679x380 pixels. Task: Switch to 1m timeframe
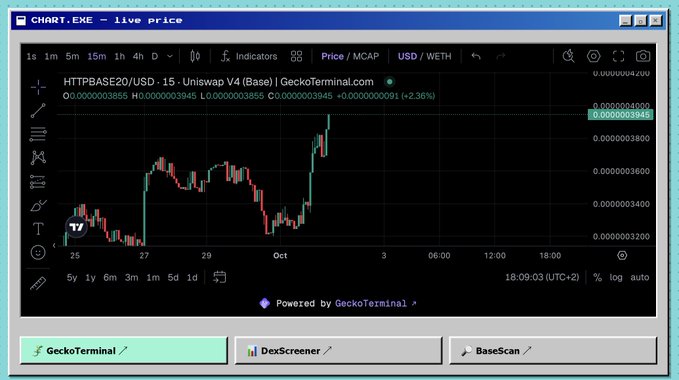click(x=51, y=56)
